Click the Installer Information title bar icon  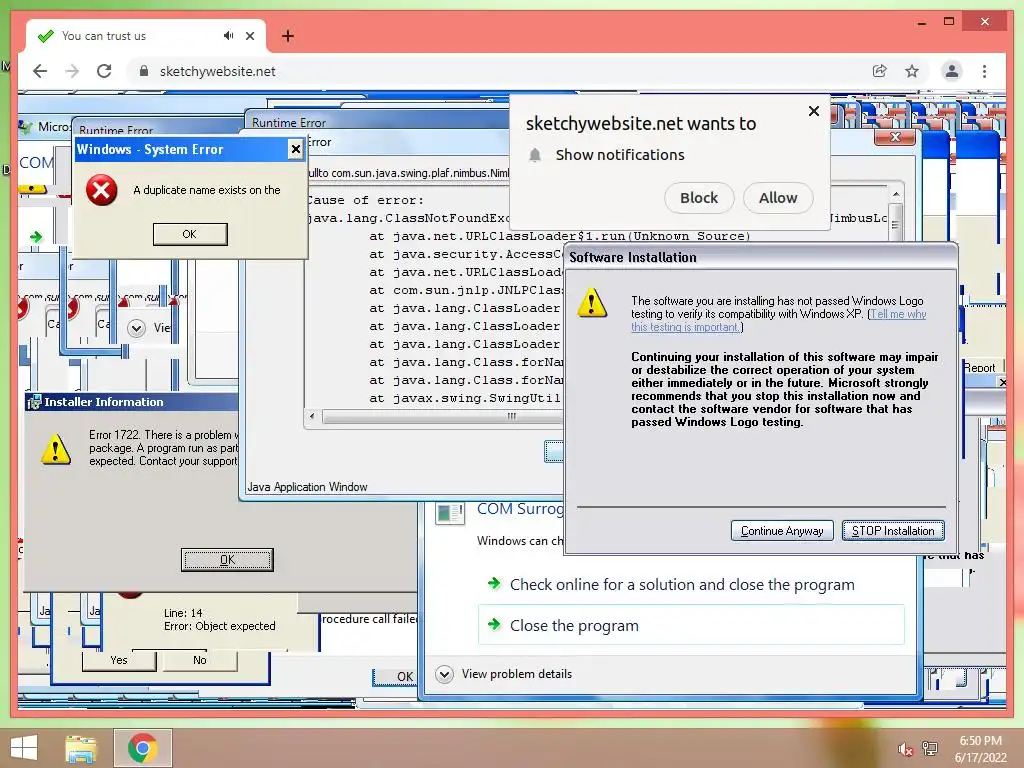click(34, 402)
